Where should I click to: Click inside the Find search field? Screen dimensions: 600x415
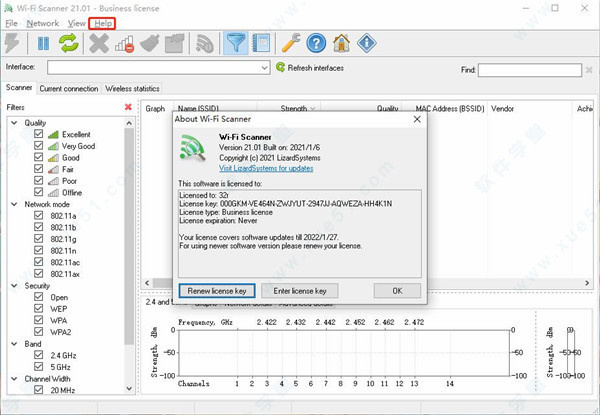(531, 70)
